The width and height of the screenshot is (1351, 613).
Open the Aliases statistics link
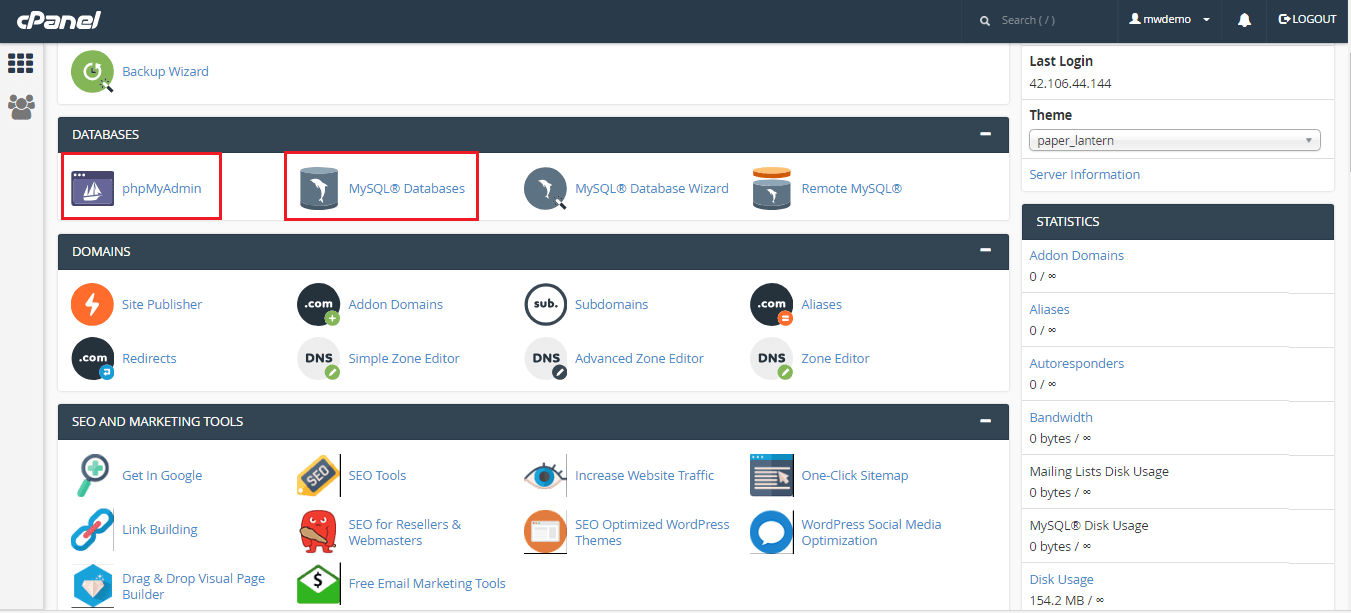coord(1049,309)
